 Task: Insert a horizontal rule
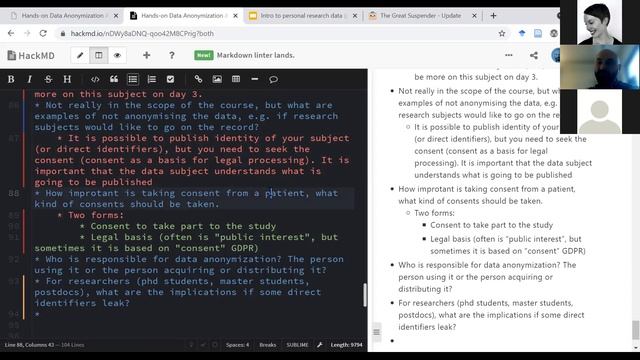[x=255, y=79]
